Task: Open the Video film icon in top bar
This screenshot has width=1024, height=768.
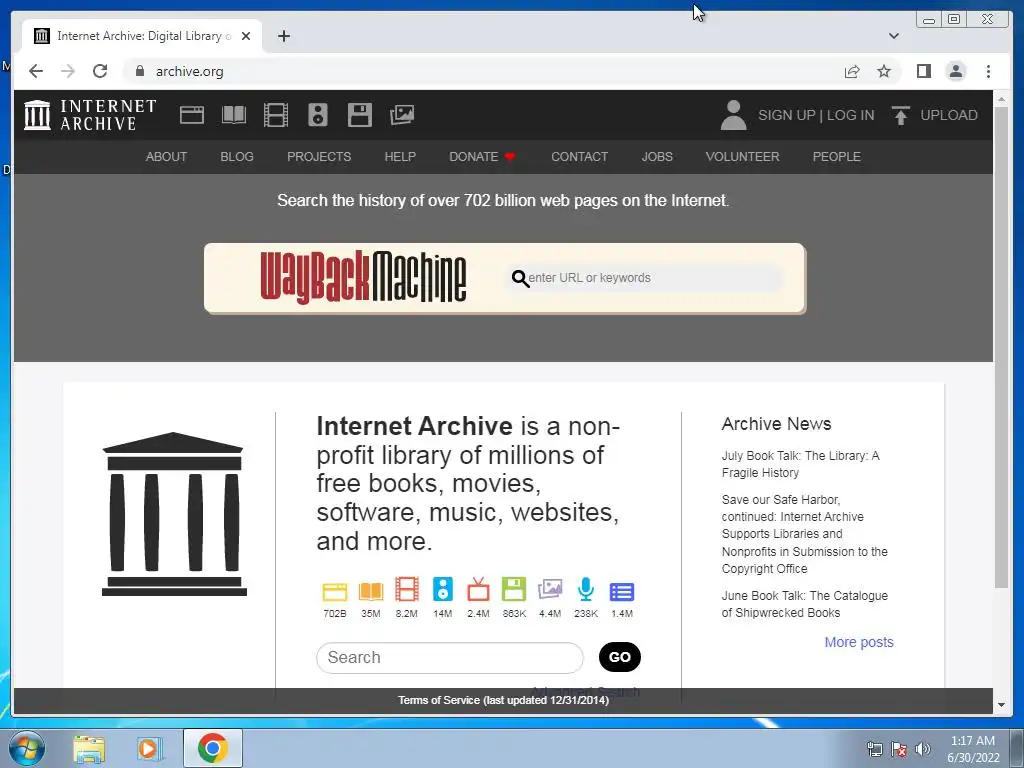Action: [x=276, y=115]
